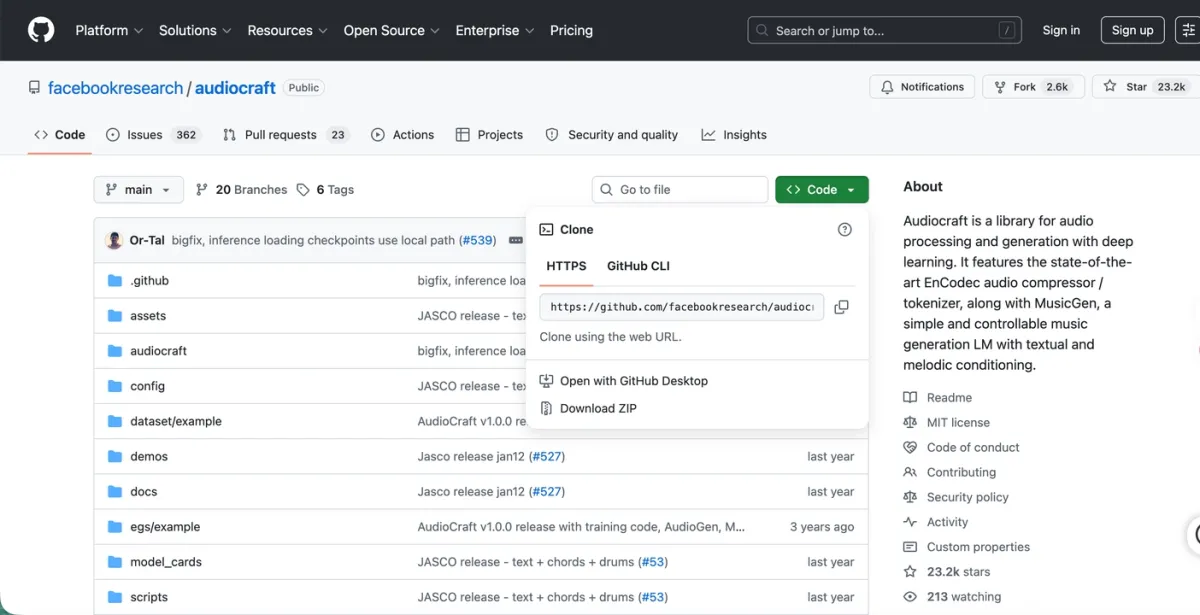Select the HTTPS clone tab
This screenshot has width=1200, height=615.
[x=566, y=266]
